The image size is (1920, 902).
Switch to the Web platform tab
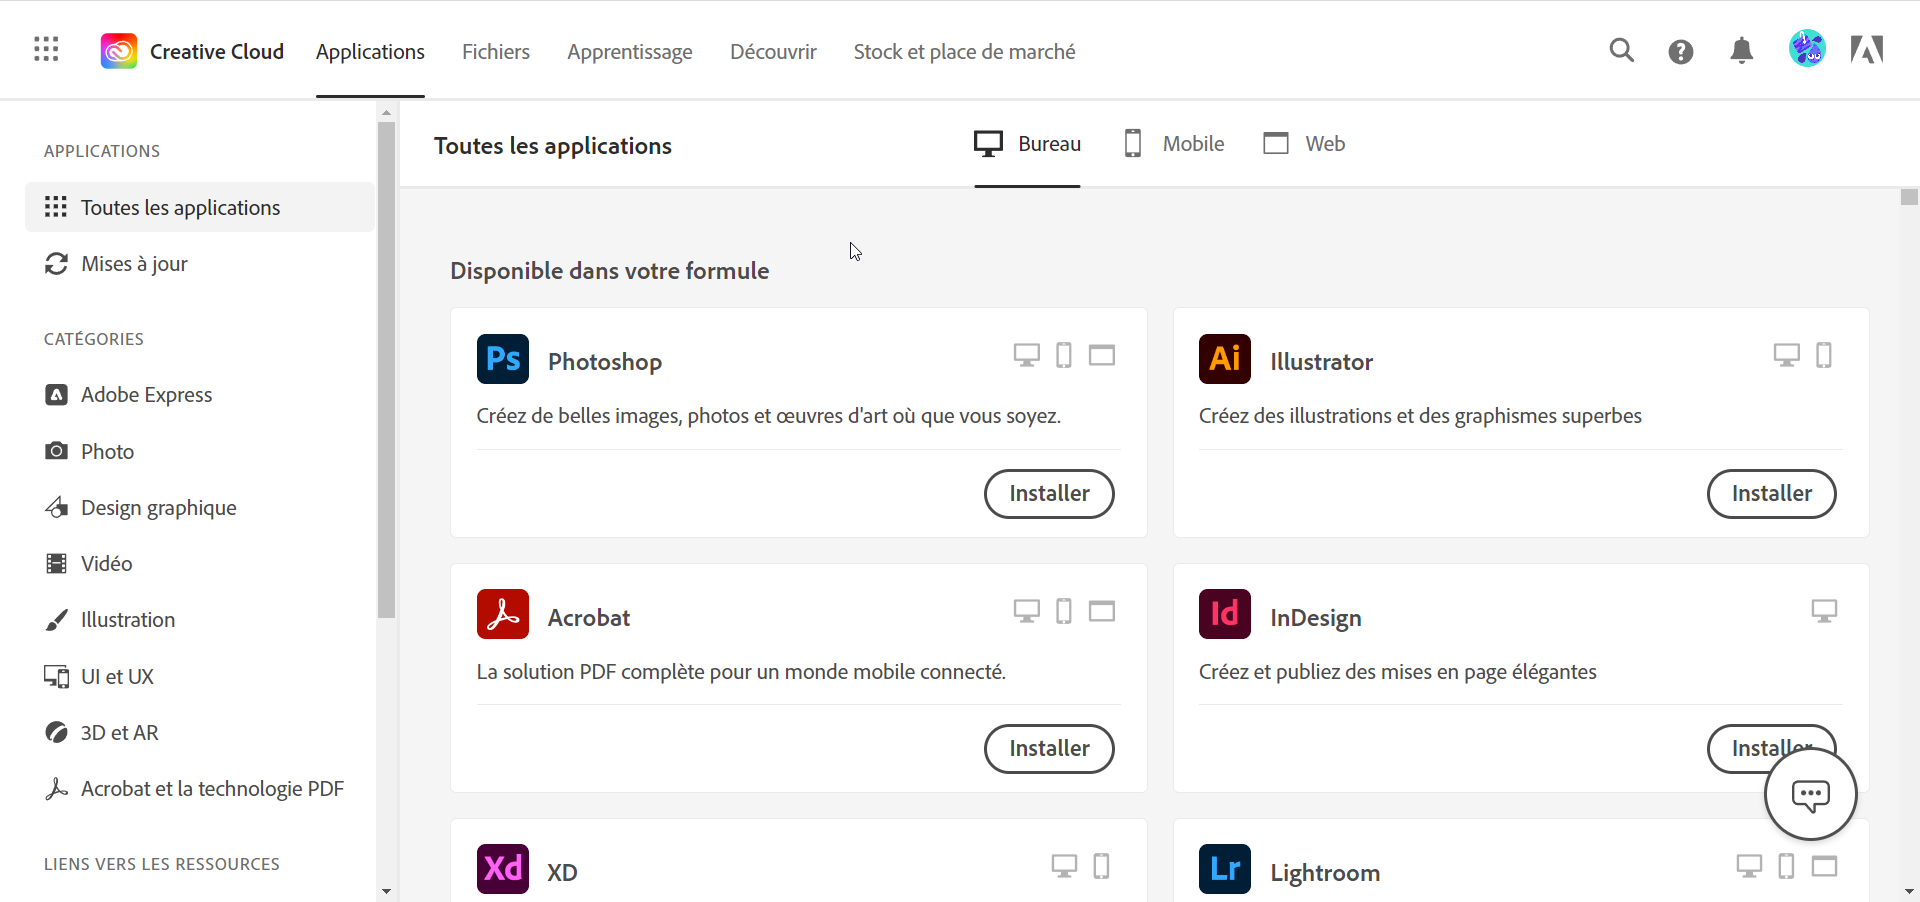[x=1304, y=144]
